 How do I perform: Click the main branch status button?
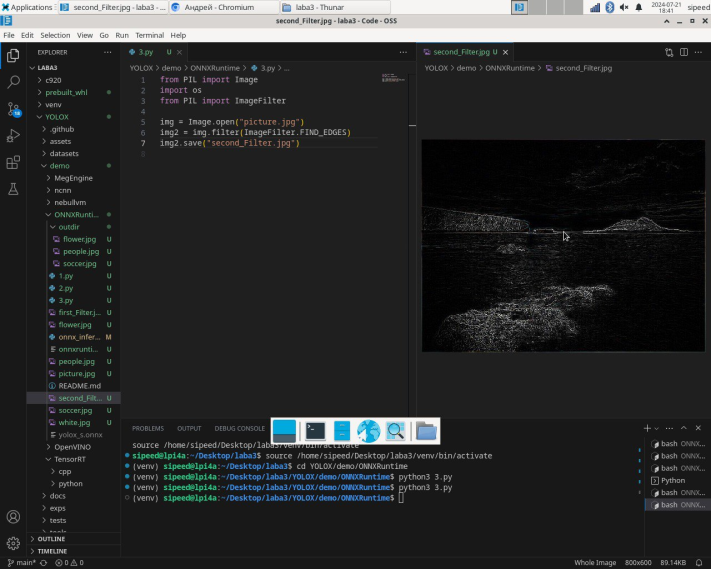20,562
